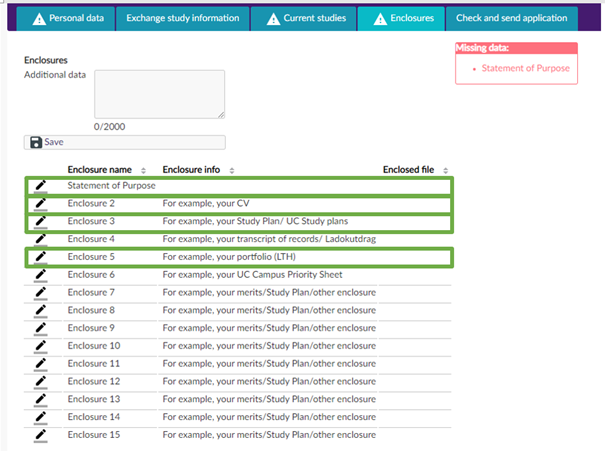Sort the table by Enclosure name
Screen dimensions: 605x451
(143, 170)
